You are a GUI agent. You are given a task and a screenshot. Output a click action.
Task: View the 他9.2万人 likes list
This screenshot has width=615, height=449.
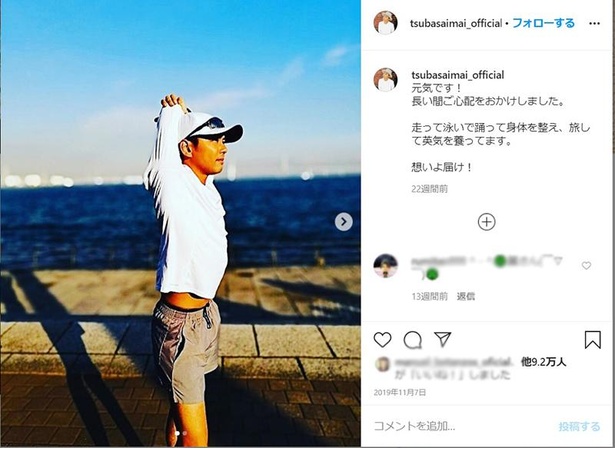543,362
